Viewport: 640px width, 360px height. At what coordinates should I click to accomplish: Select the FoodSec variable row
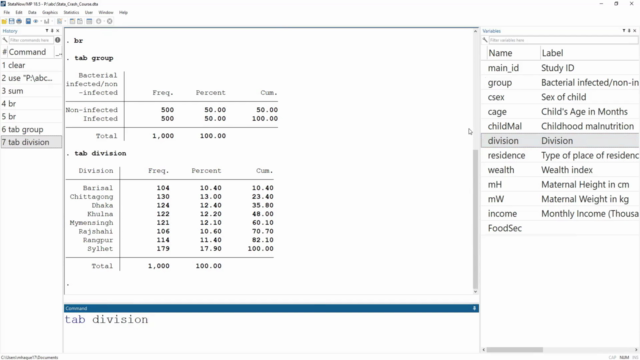[x=560, y=228]
